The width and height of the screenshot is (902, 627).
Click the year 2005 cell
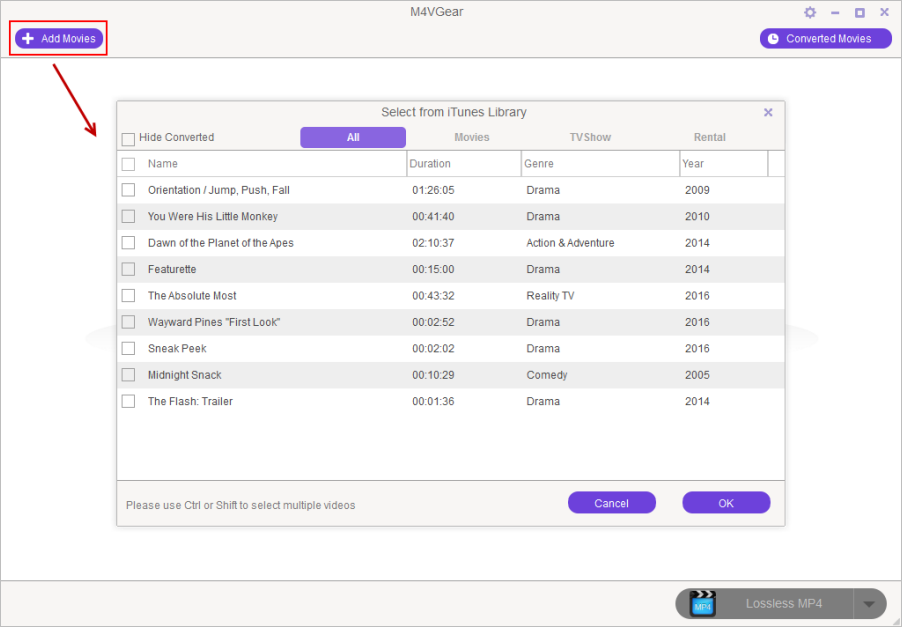pyautogui.click(x=697, y=375)
